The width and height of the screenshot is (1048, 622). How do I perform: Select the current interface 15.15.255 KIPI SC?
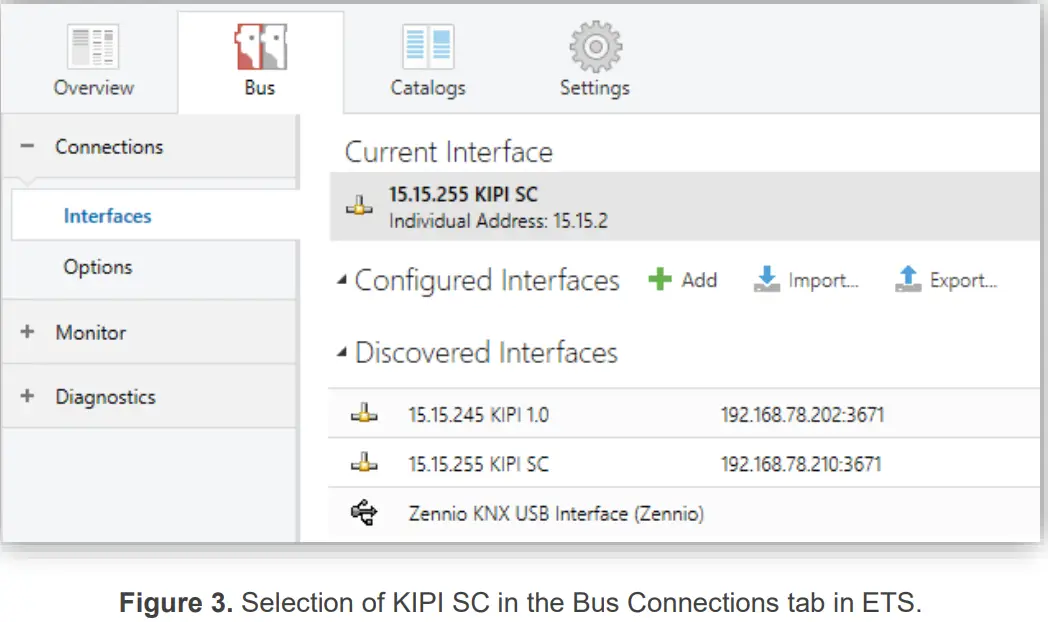[500, 205]
